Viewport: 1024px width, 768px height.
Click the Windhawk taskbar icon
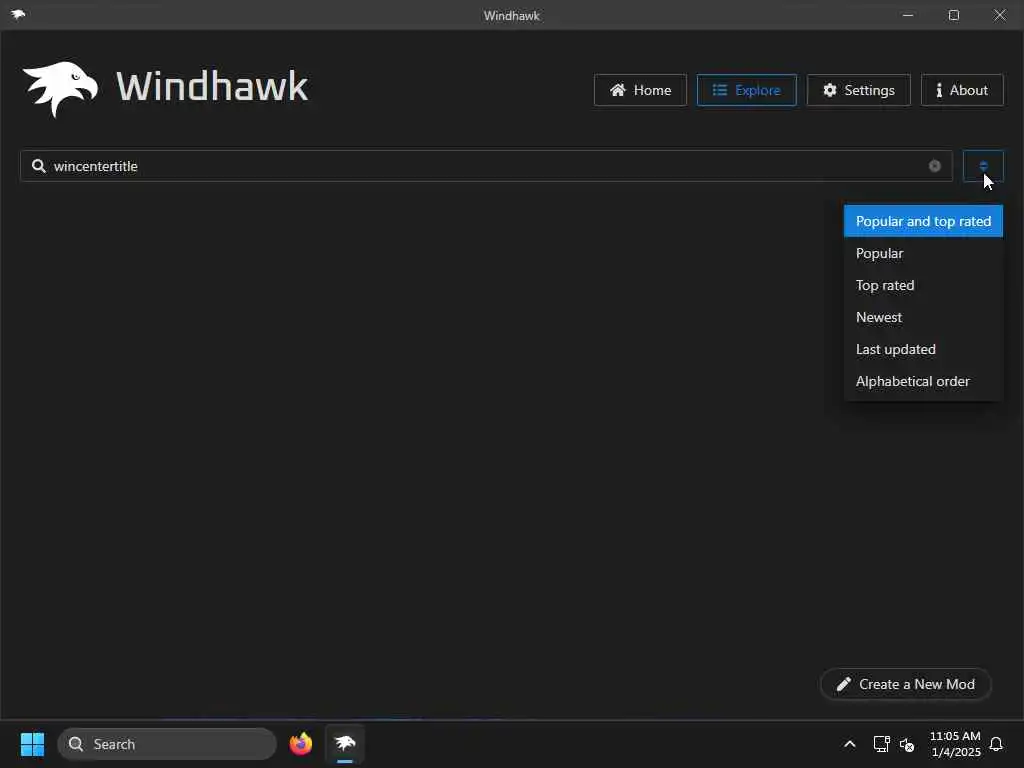(x=345, y=744)
